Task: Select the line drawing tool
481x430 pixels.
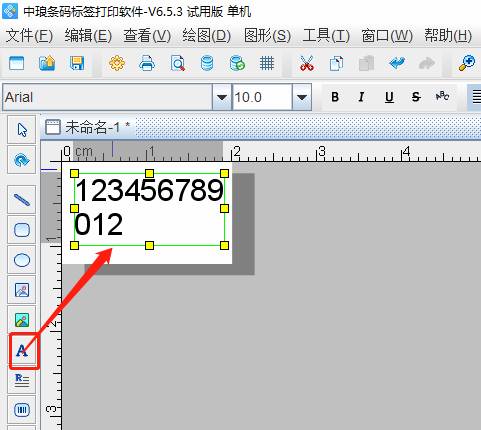Action: click(x=22, y=200)
